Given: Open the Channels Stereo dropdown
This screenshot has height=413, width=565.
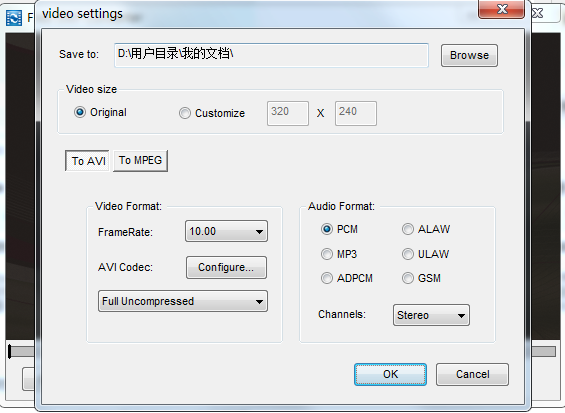Looking at the screenshot, I should tap(431, 315).
